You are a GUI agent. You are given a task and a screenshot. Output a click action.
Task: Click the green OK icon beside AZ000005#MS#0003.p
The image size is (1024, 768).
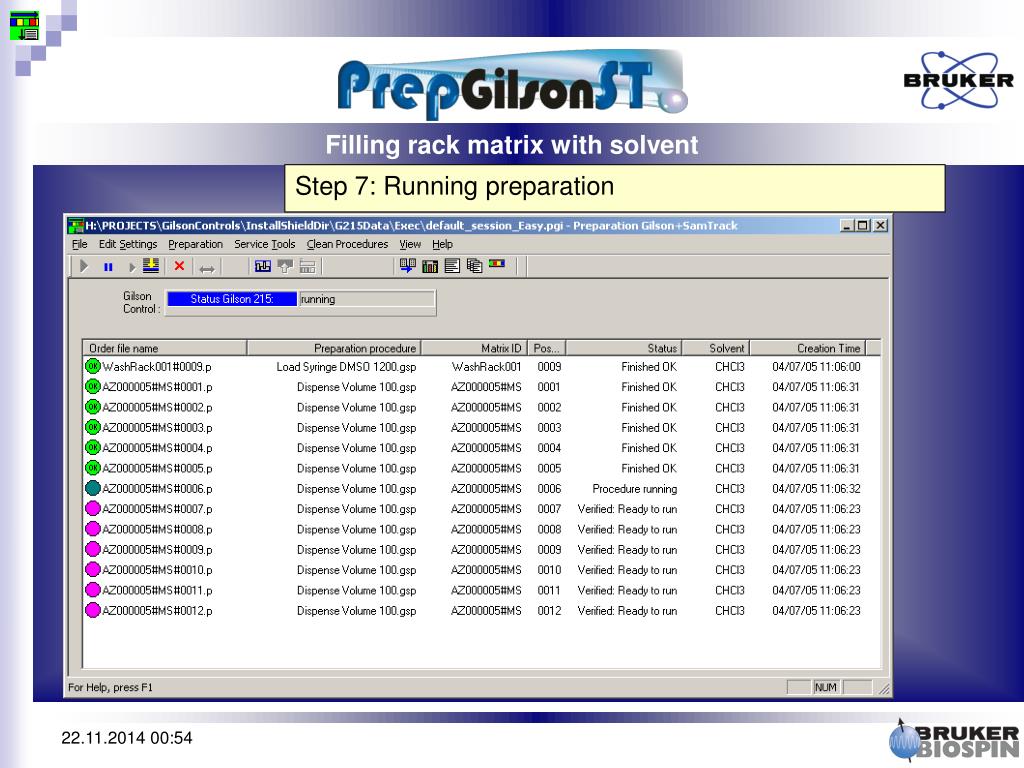[x=93, y=427]
